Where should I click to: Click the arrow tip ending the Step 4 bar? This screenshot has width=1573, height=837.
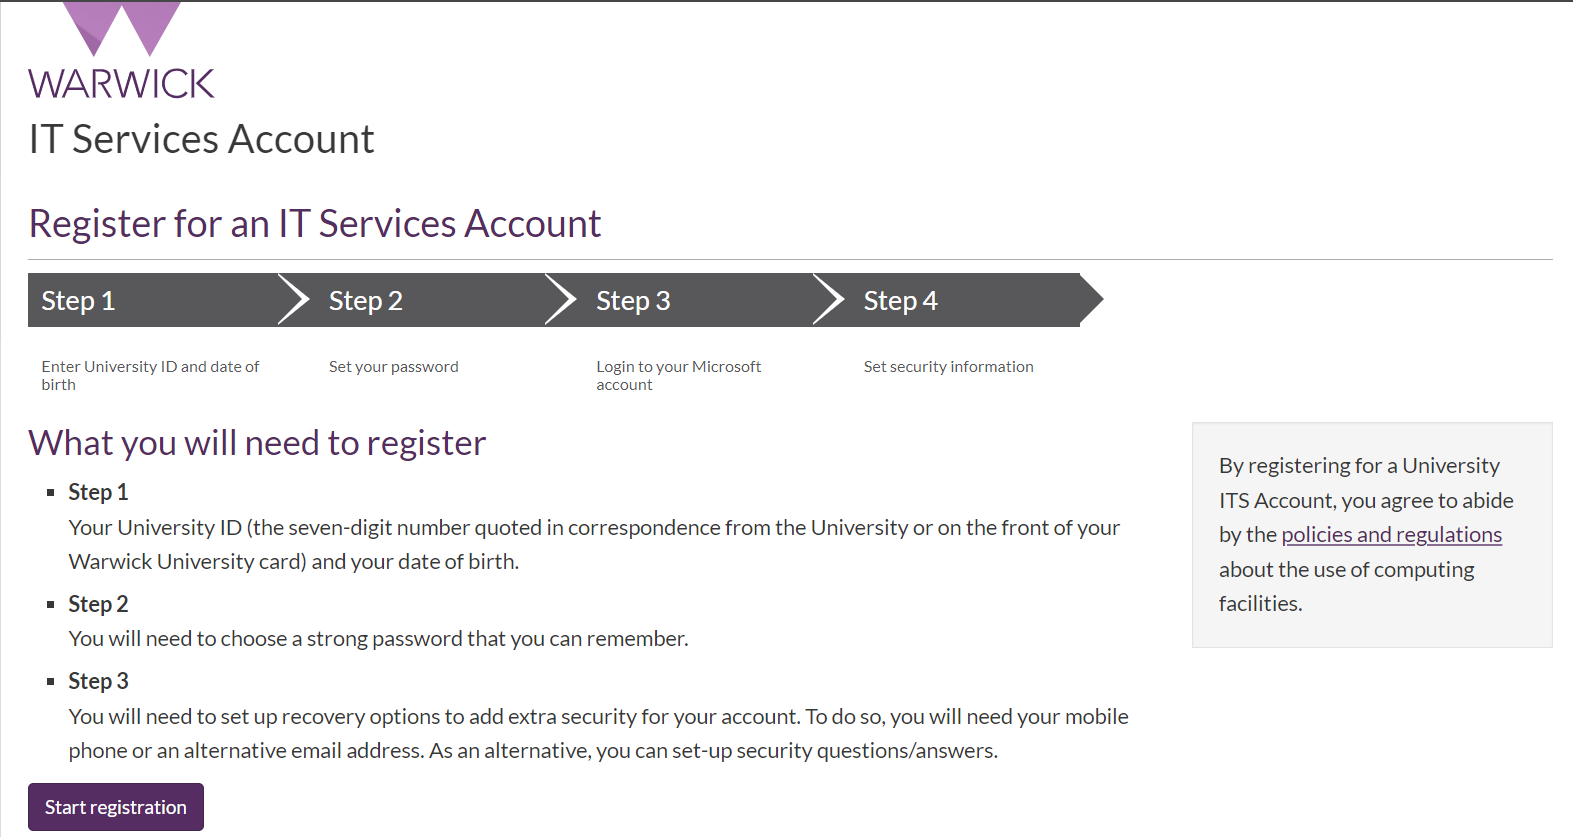(1092, 300)
